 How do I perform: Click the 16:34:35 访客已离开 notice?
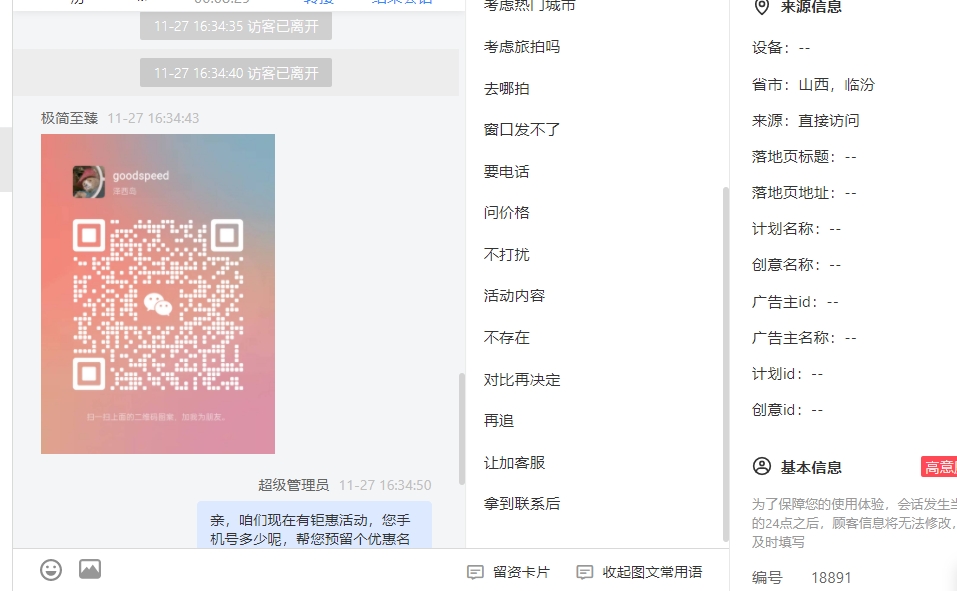tap(236, 26)
